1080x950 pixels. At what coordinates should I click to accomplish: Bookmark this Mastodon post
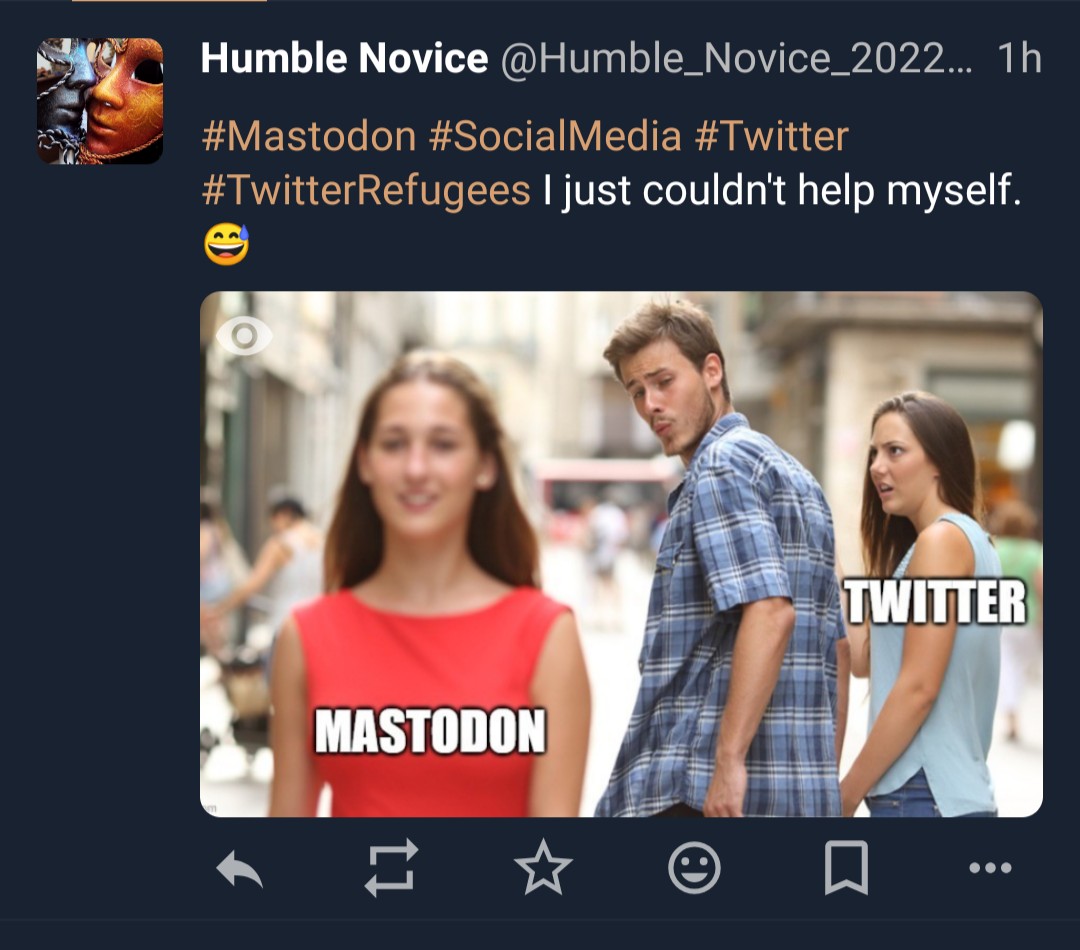coord(846,867)
